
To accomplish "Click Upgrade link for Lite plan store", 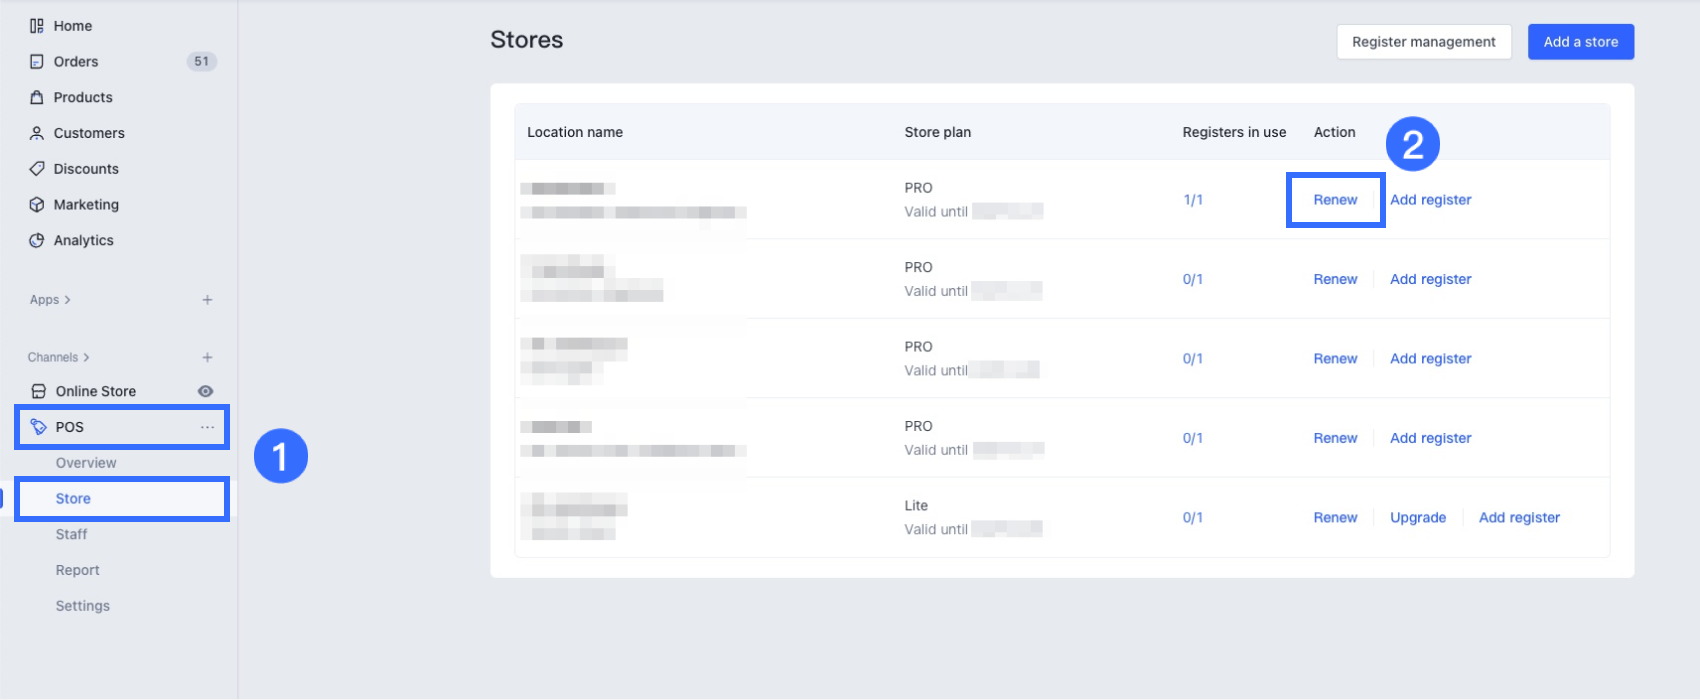I will [x=1417, y=518].
